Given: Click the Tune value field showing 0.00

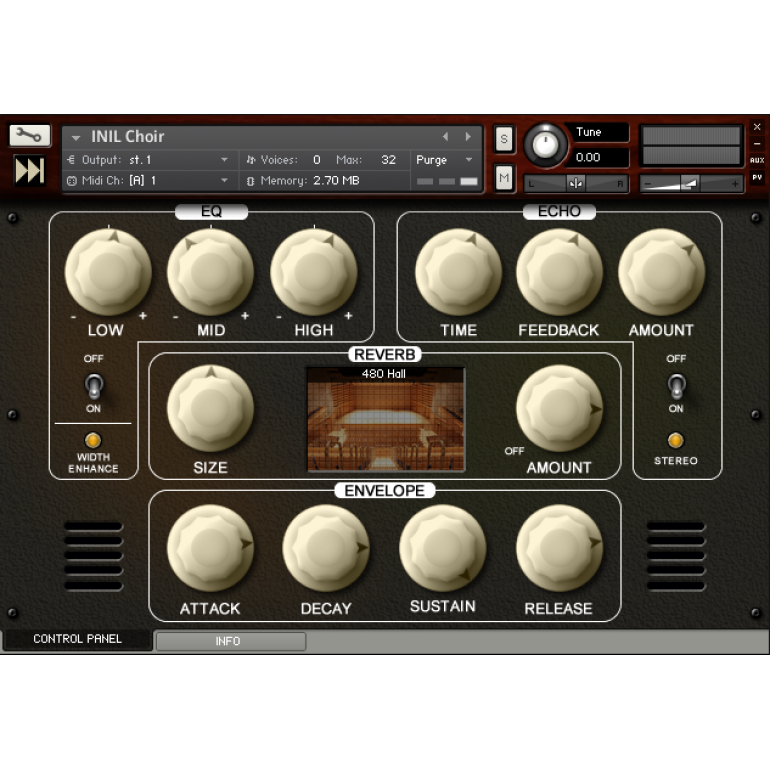Looking at the screenshot, I should point(600,158).
